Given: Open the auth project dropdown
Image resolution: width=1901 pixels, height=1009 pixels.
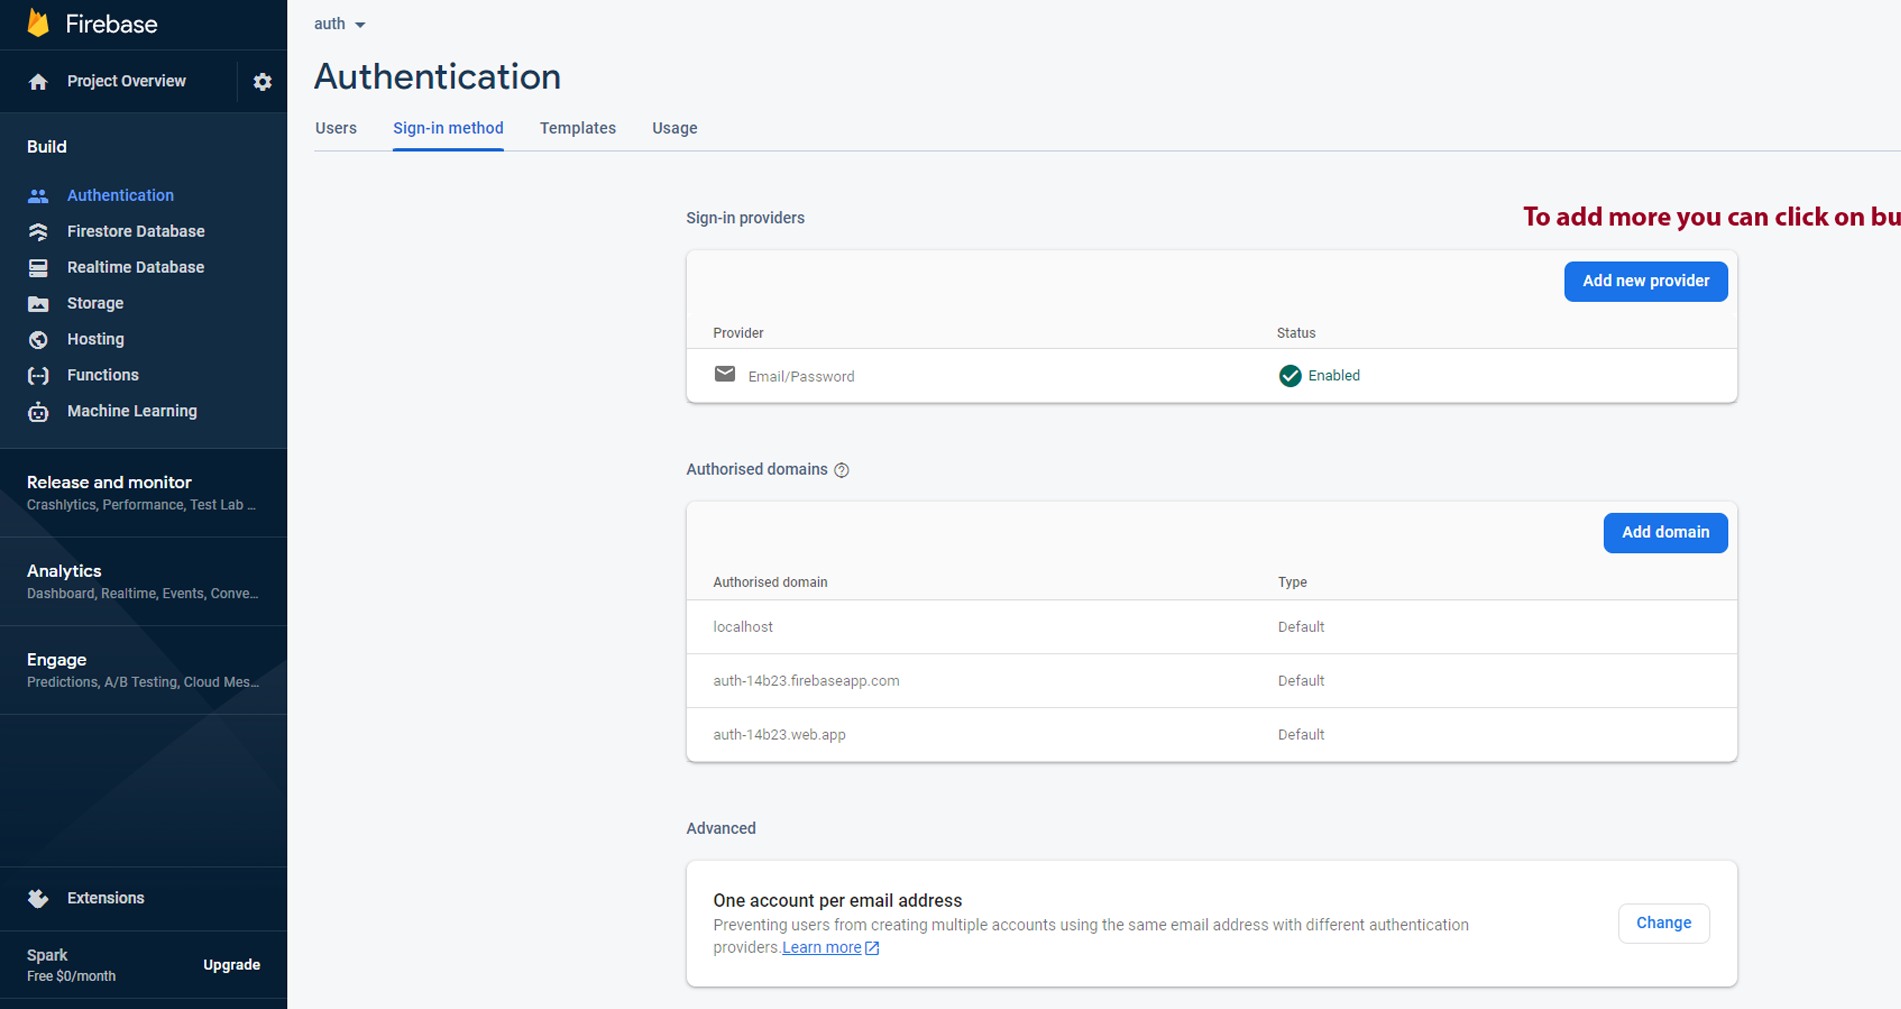Looking at the screenshot, I should (340, 24).
